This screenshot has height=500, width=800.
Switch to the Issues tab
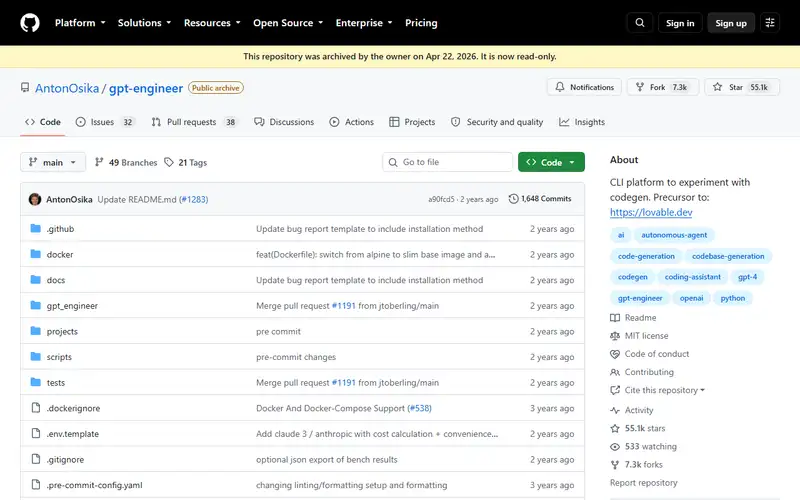[x=105, y=122]
